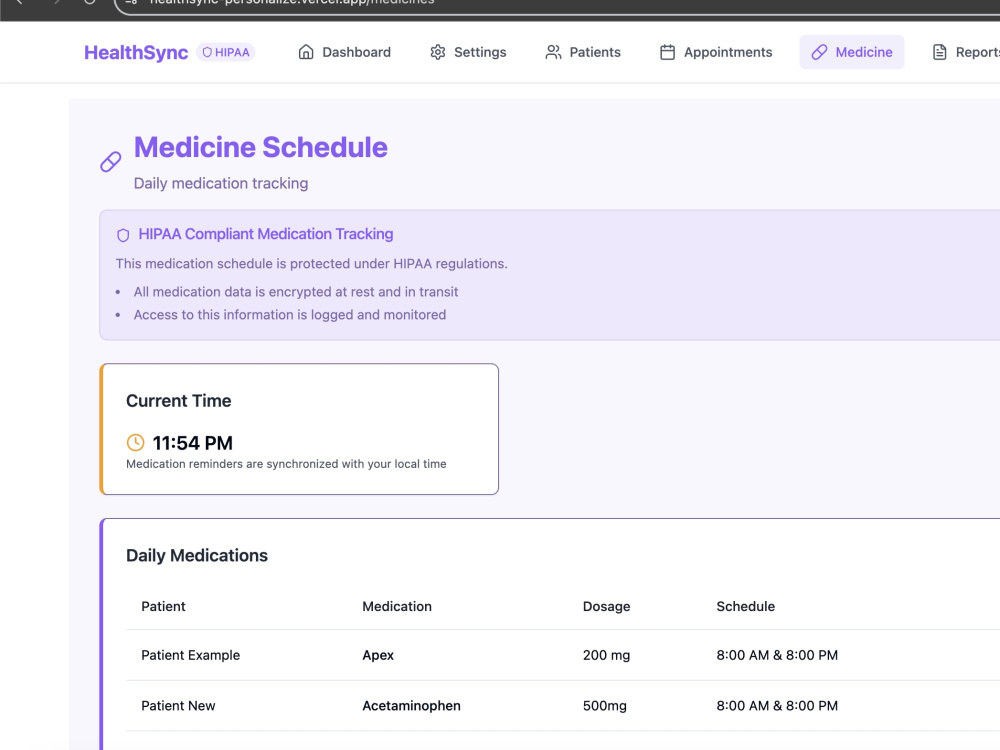Open the Settings navigation item
This screenshot has height=750, width=1000.
tap(468, 52)
